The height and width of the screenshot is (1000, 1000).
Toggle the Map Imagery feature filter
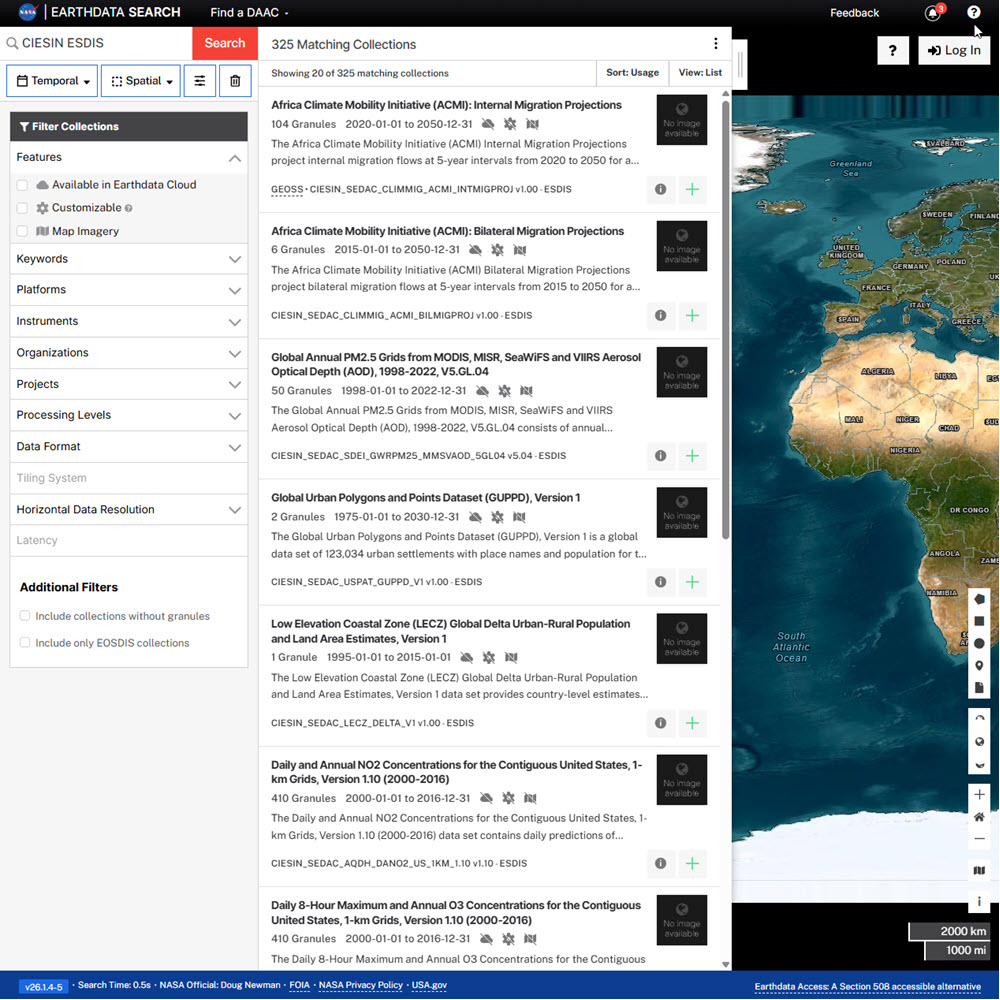[x=22, y=232]
